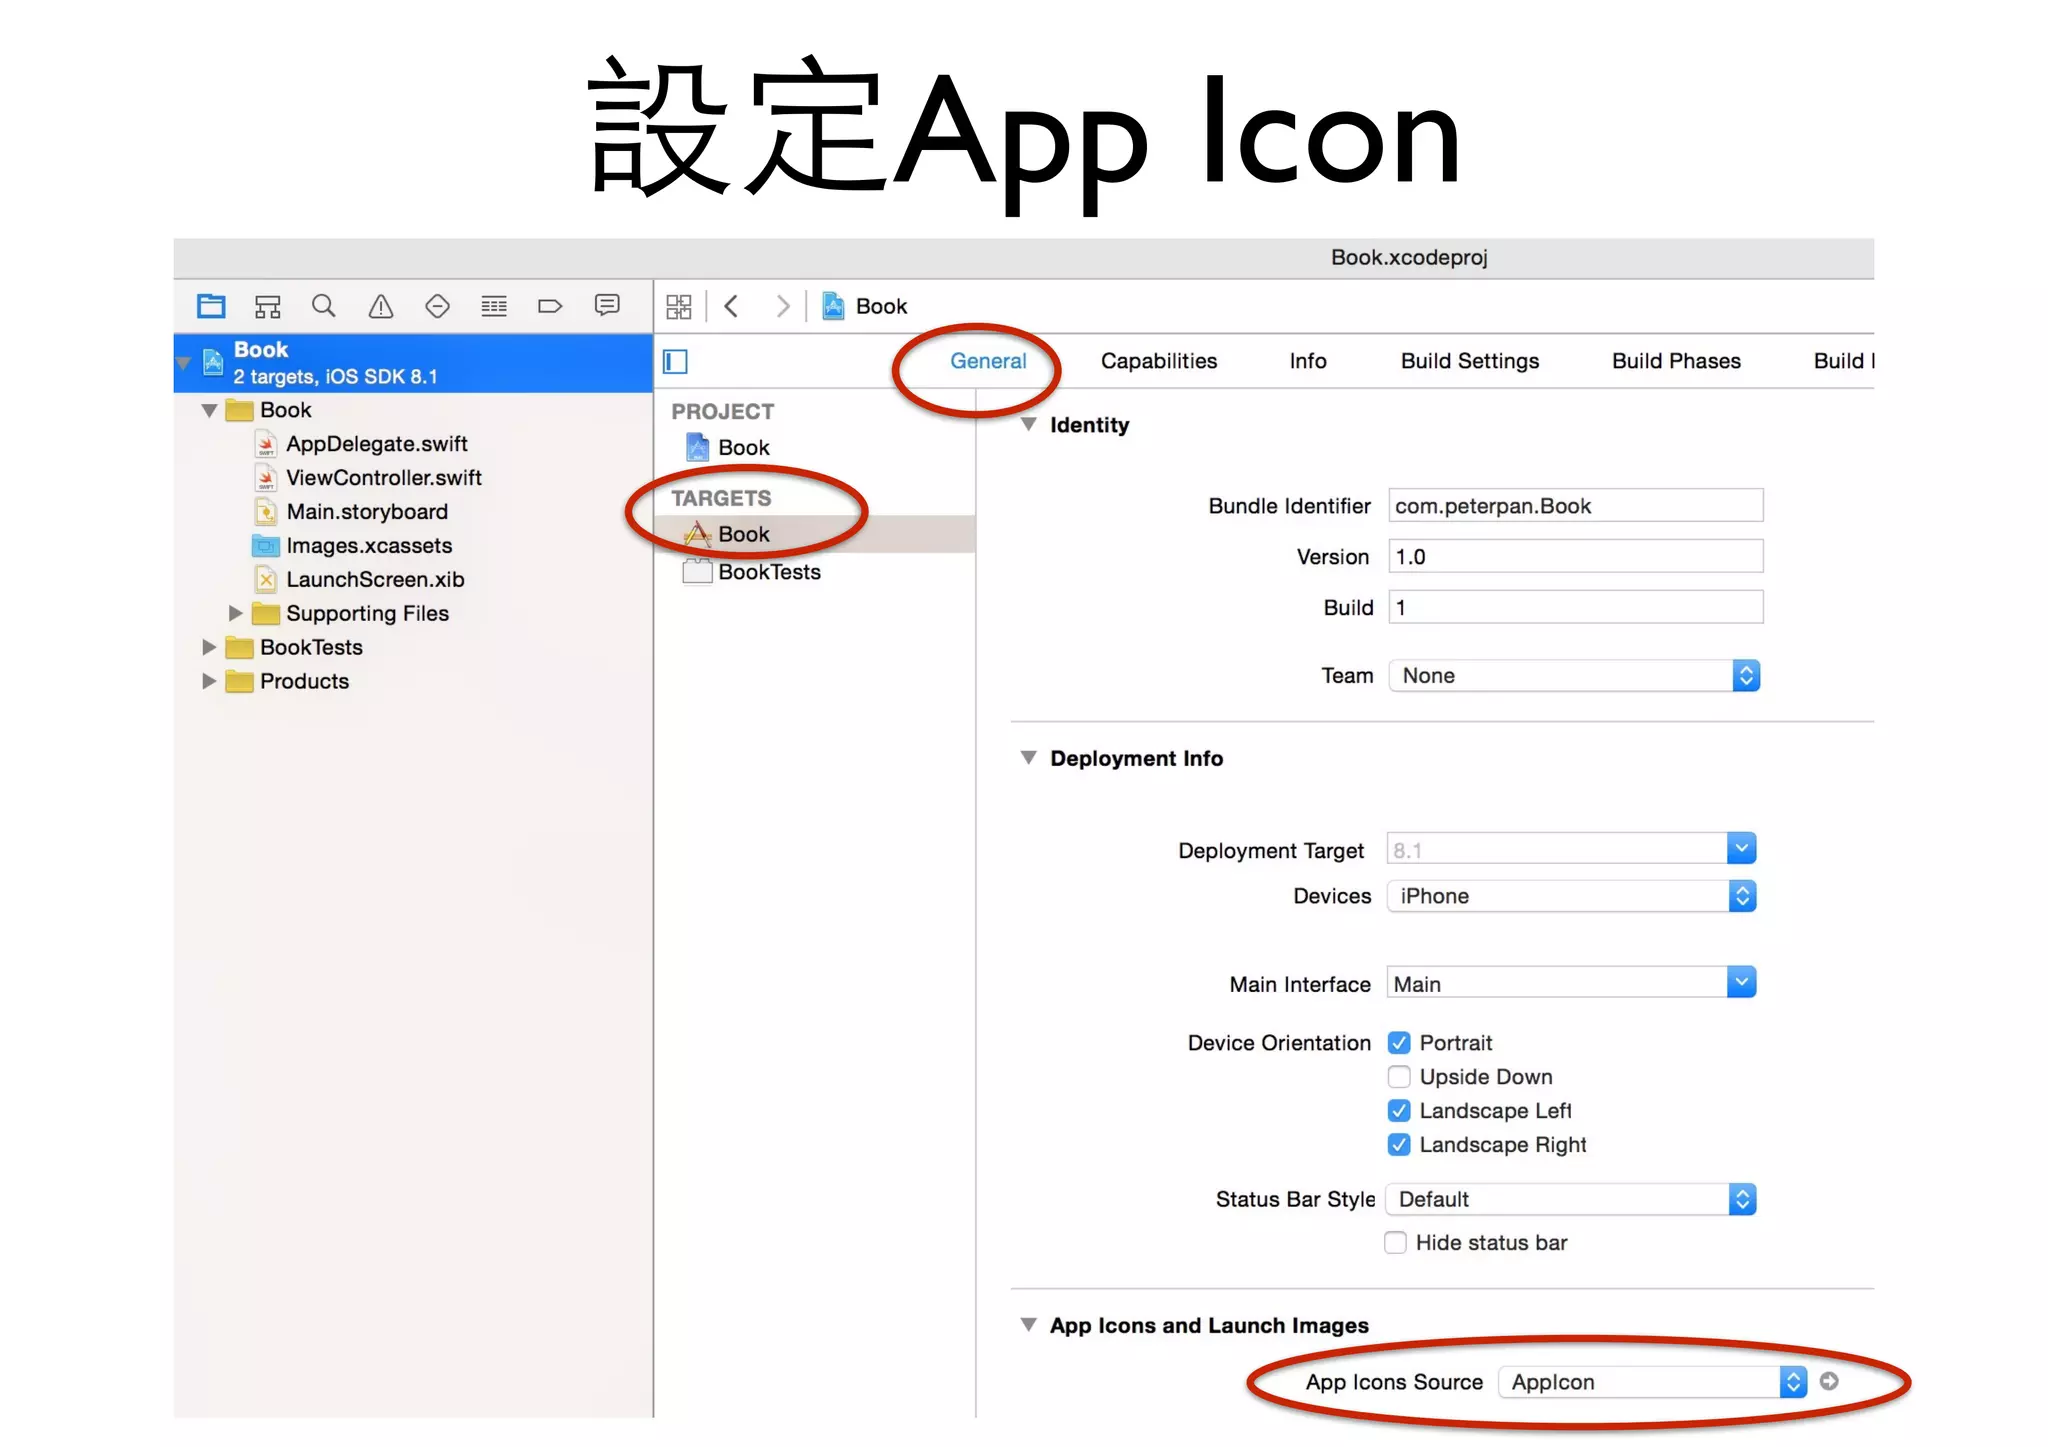Toggle Landscape Right orientation checkbox
This screenshot has height=1447, width=2048.
1399,1145
